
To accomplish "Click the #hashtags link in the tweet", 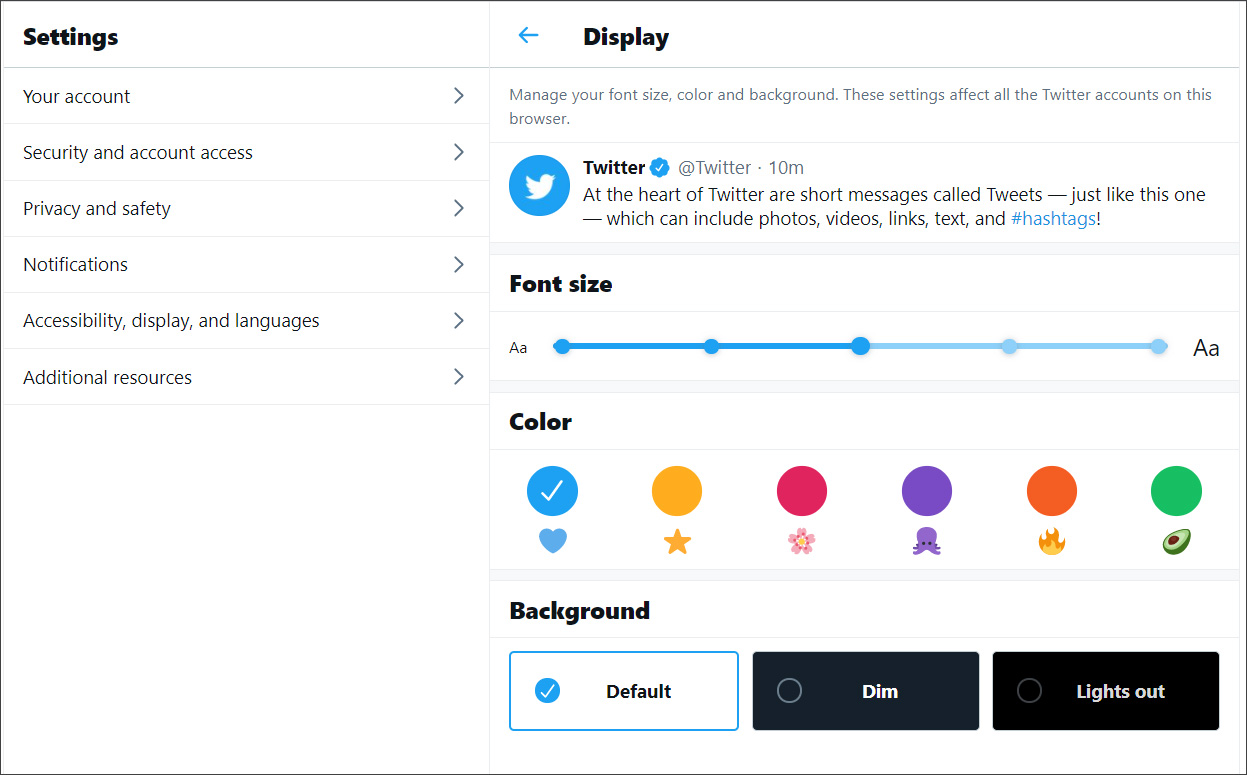I will pyautogui.click(x=1053, y=218).
